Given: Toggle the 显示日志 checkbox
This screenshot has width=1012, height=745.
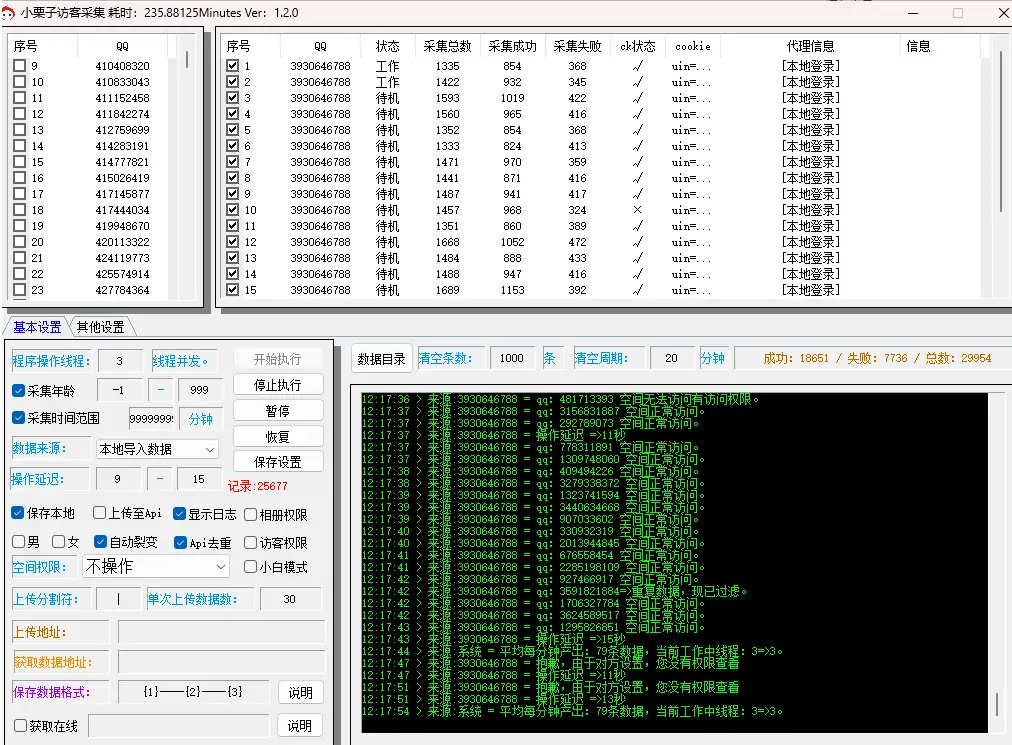Looking at the screenshot, I should 179,514.
